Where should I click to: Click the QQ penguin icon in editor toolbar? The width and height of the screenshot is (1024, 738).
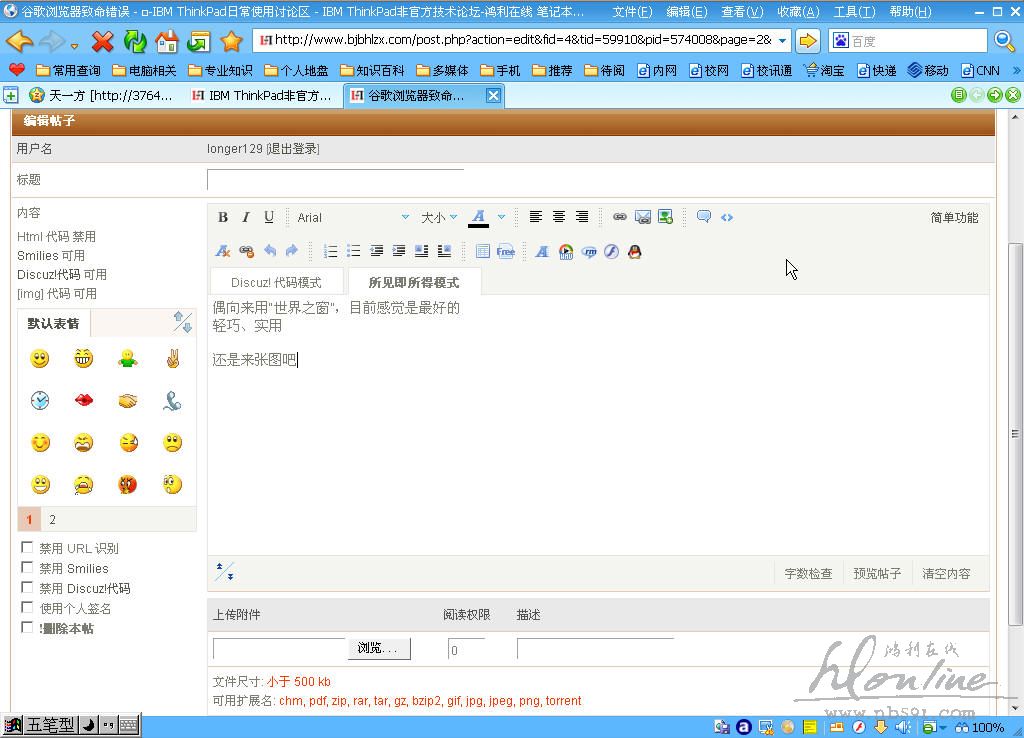point(634,251)
